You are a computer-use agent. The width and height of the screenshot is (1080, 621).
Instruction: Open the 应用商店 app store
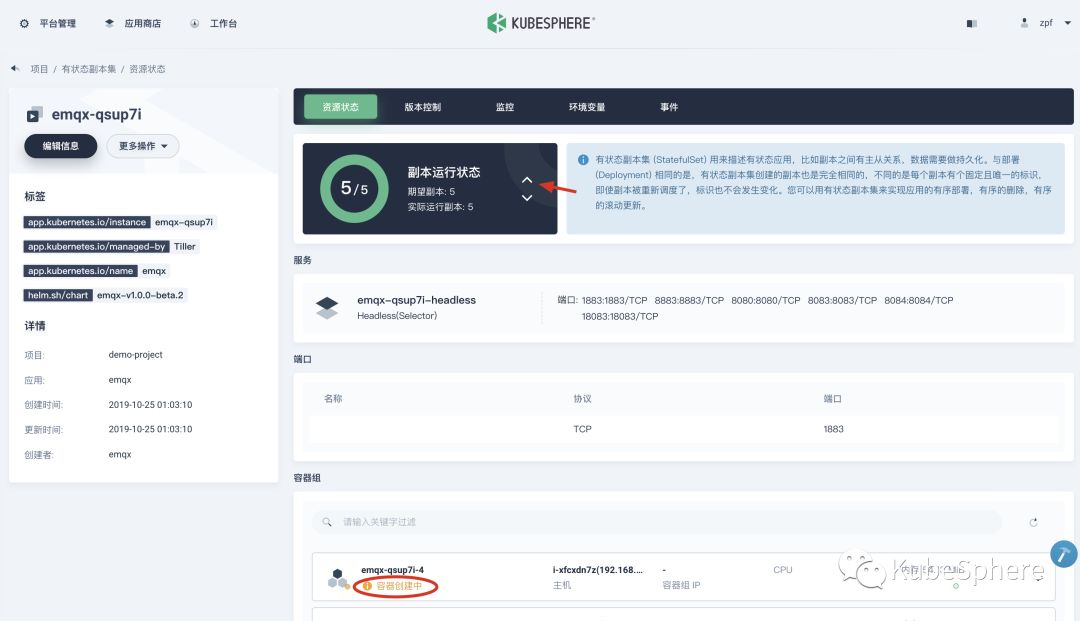(x=133, y=23)
